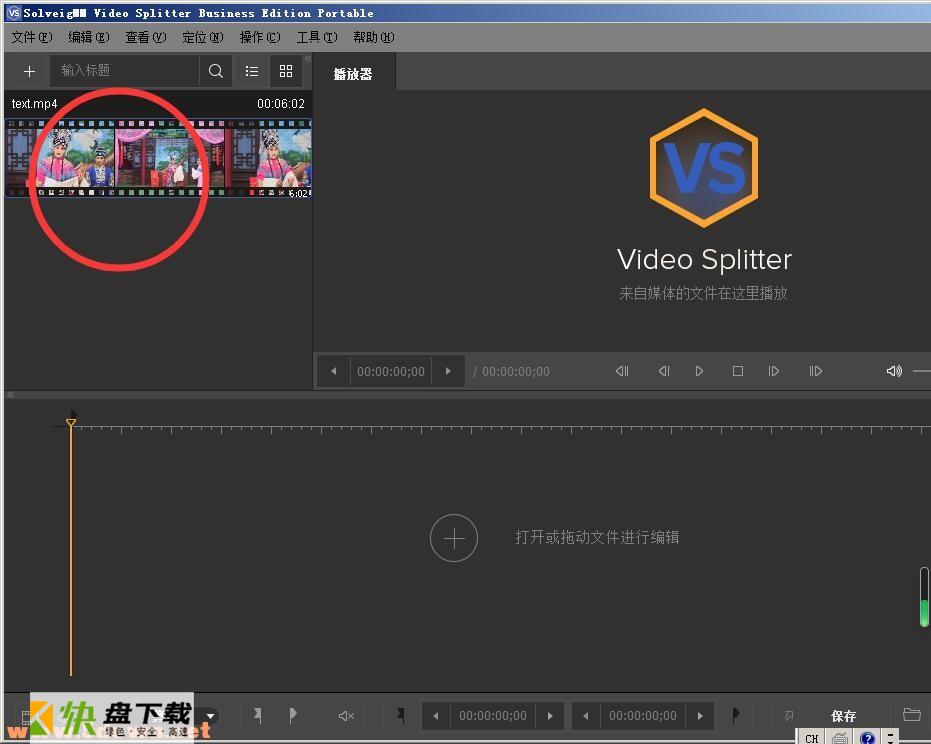The height and width of the screenshot is (744, 931).
Task: Click the add media plus icon
Action: (29, 71)
